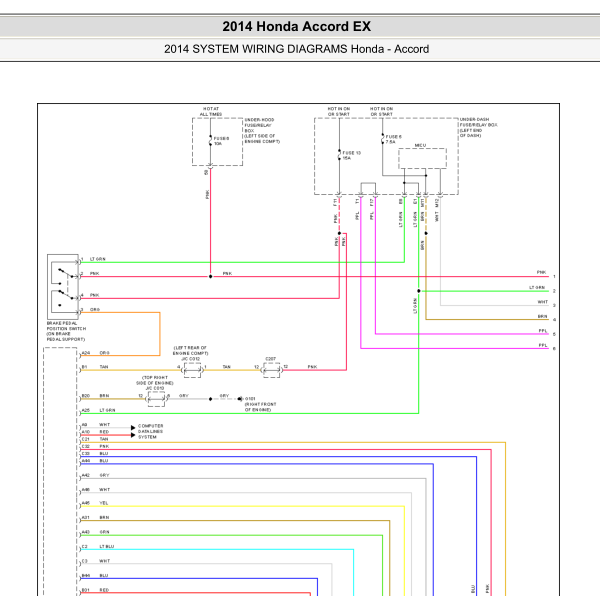600x596 pixels.
Task: Select the 'A24 ORG' connector label
Action: pyautogui.click(x=96, y=353)
